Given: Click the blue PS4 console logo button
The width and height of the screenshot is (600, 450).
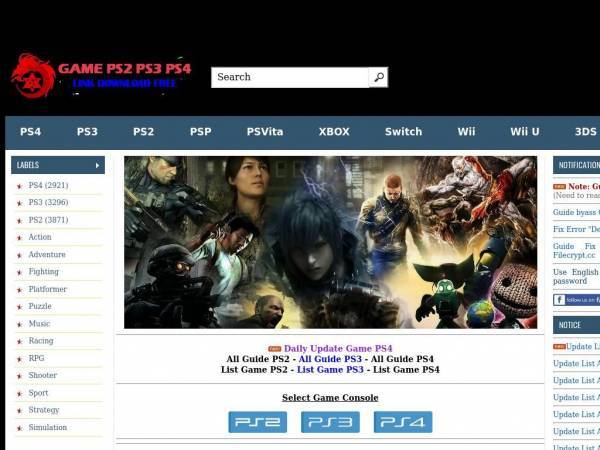Looking at the screenshot, I should pyautogui.click(x=403, y=422).
